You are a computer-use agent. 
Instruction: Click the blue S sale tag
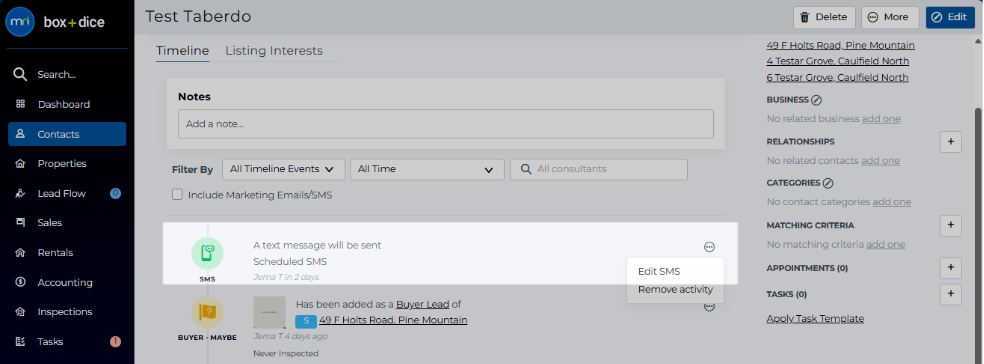coord(306,321)
